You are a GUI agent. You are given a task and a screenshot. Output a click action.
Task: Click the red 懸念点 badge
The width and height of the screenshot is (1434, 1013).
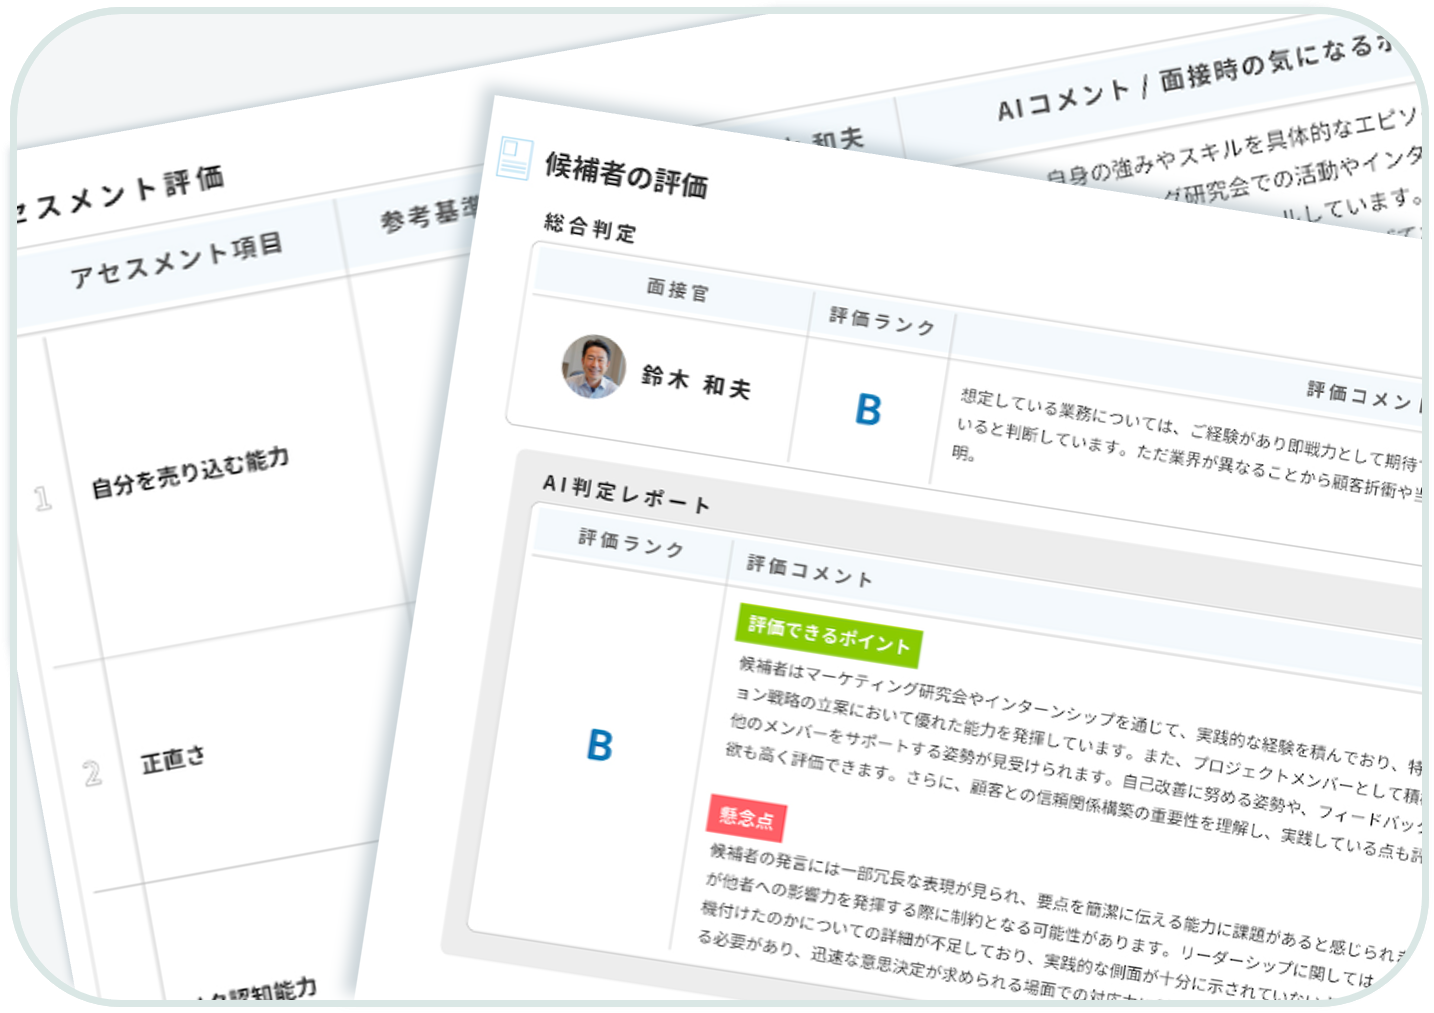click(x=746, y=818)
